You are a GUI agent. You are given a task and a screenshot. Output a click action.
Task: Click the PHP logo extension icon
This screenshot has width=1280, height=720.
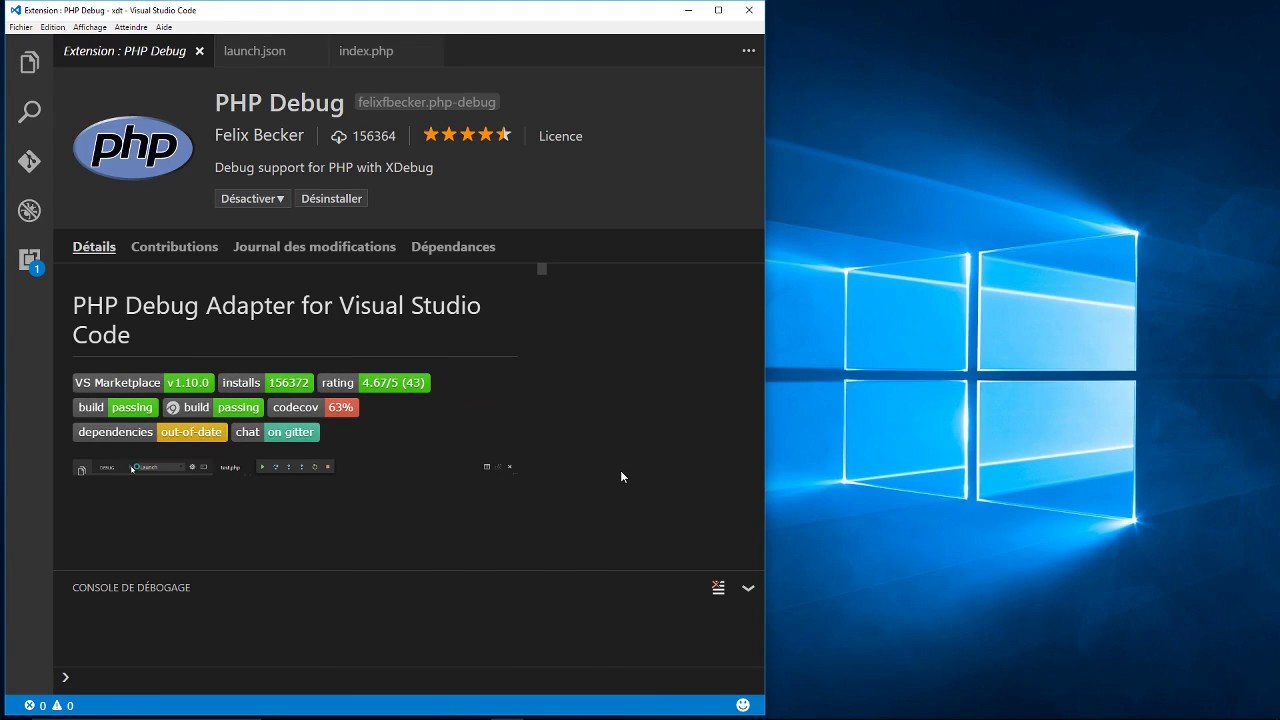[133, 148]
